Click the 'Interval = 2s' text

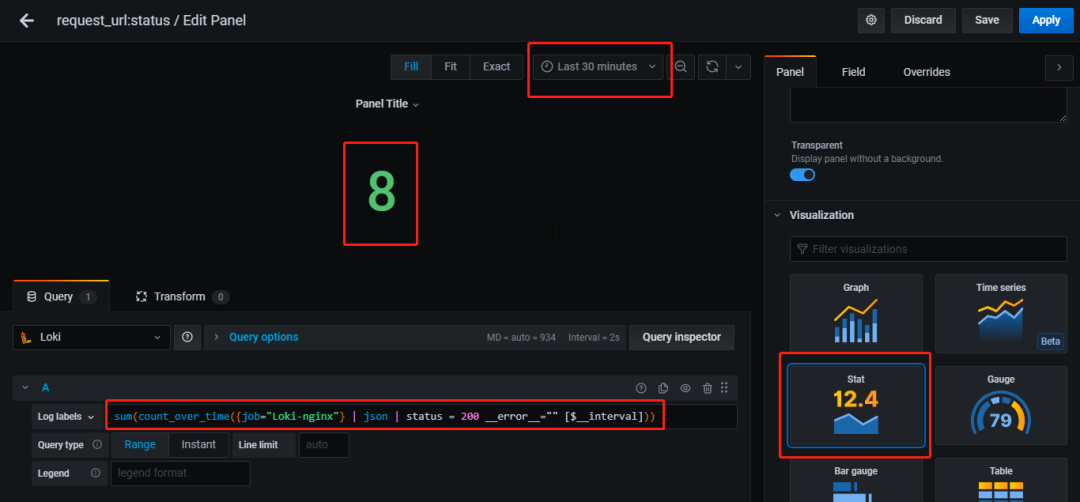coord(596,337)
